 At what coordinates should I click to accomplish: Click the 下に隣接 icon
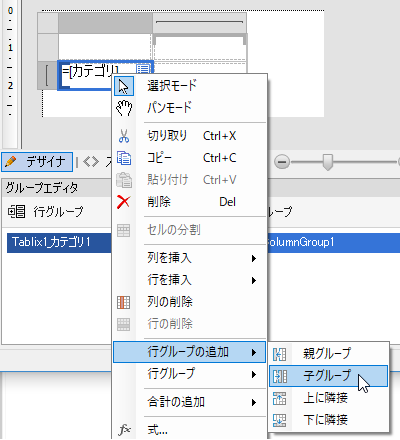click(280, 420)
